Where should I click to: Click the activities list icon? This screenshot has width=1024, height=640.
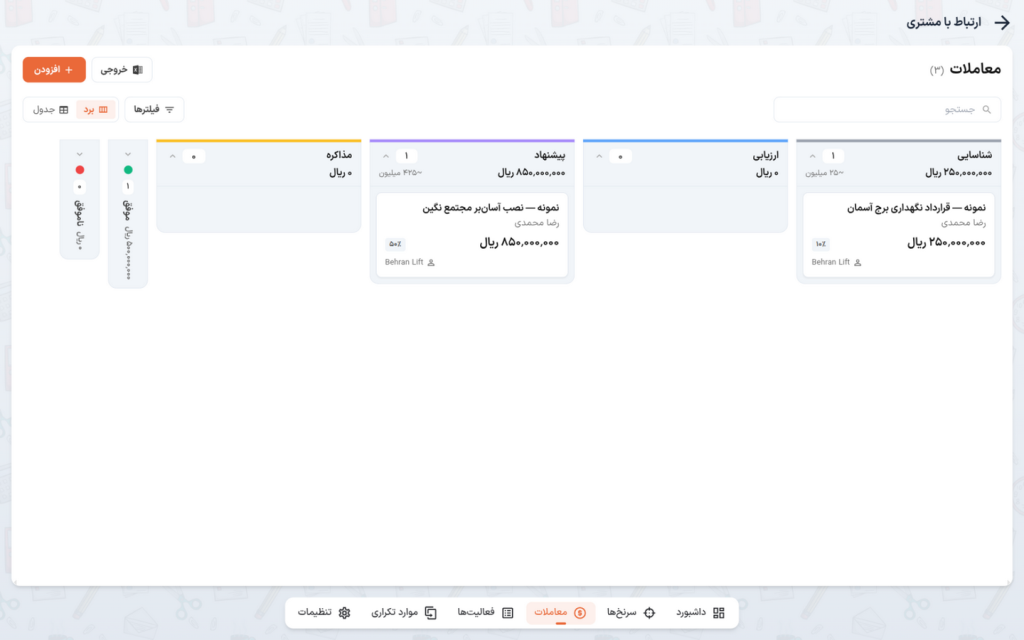tap(507, 613)
